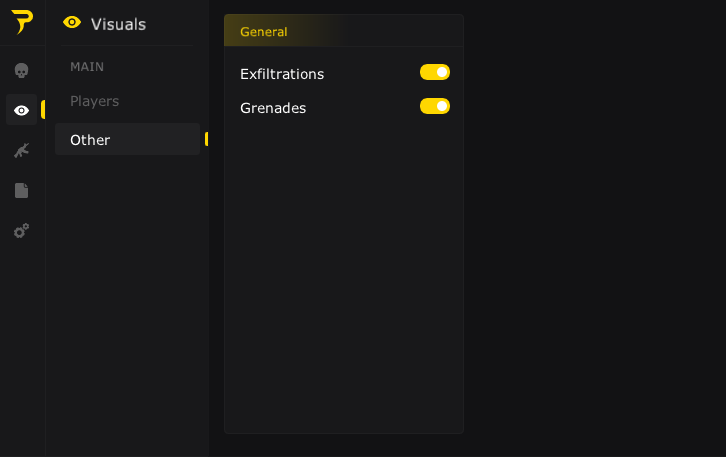
Task: Click the Exfiltrations option label
Action: point(282,74)
